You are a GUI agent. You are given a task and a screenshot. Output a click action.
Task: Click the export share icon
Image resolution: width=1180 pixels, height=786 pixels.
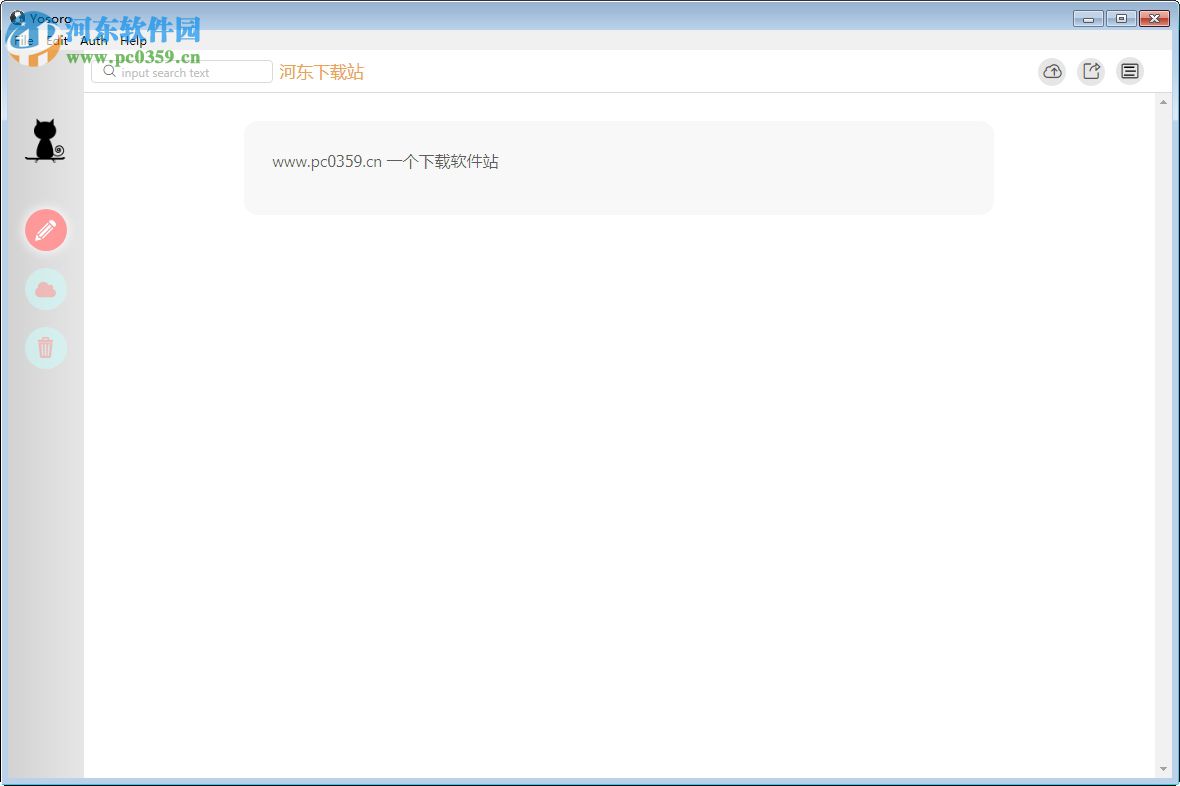(1091, 72)
